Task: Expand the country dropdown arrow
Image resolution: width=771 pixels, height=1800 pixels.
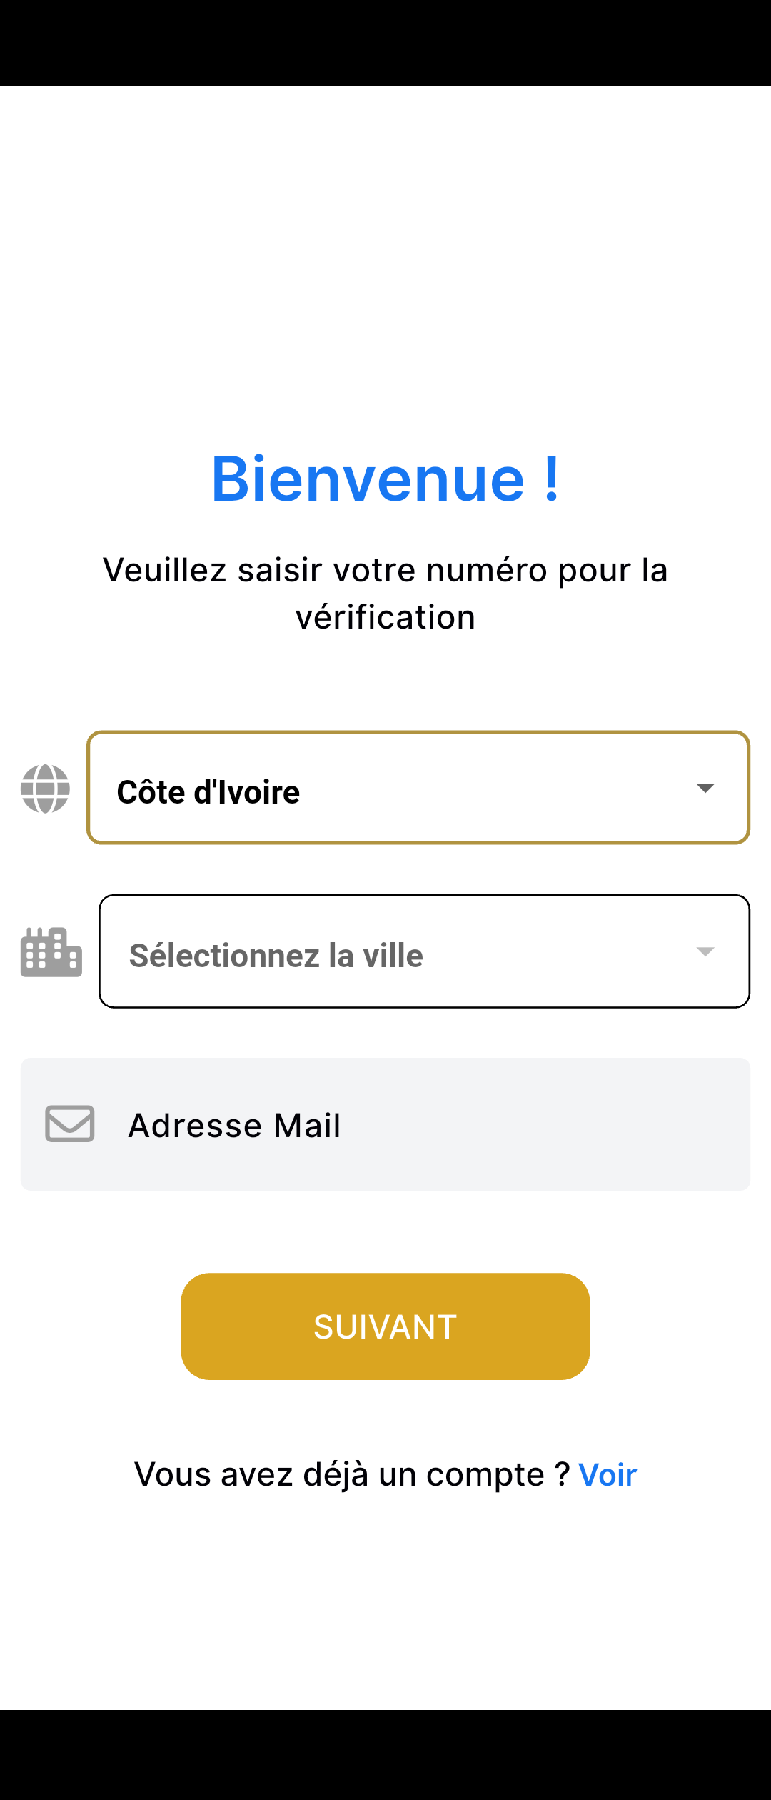Action: pyautogui.click(x=705, y=789)
